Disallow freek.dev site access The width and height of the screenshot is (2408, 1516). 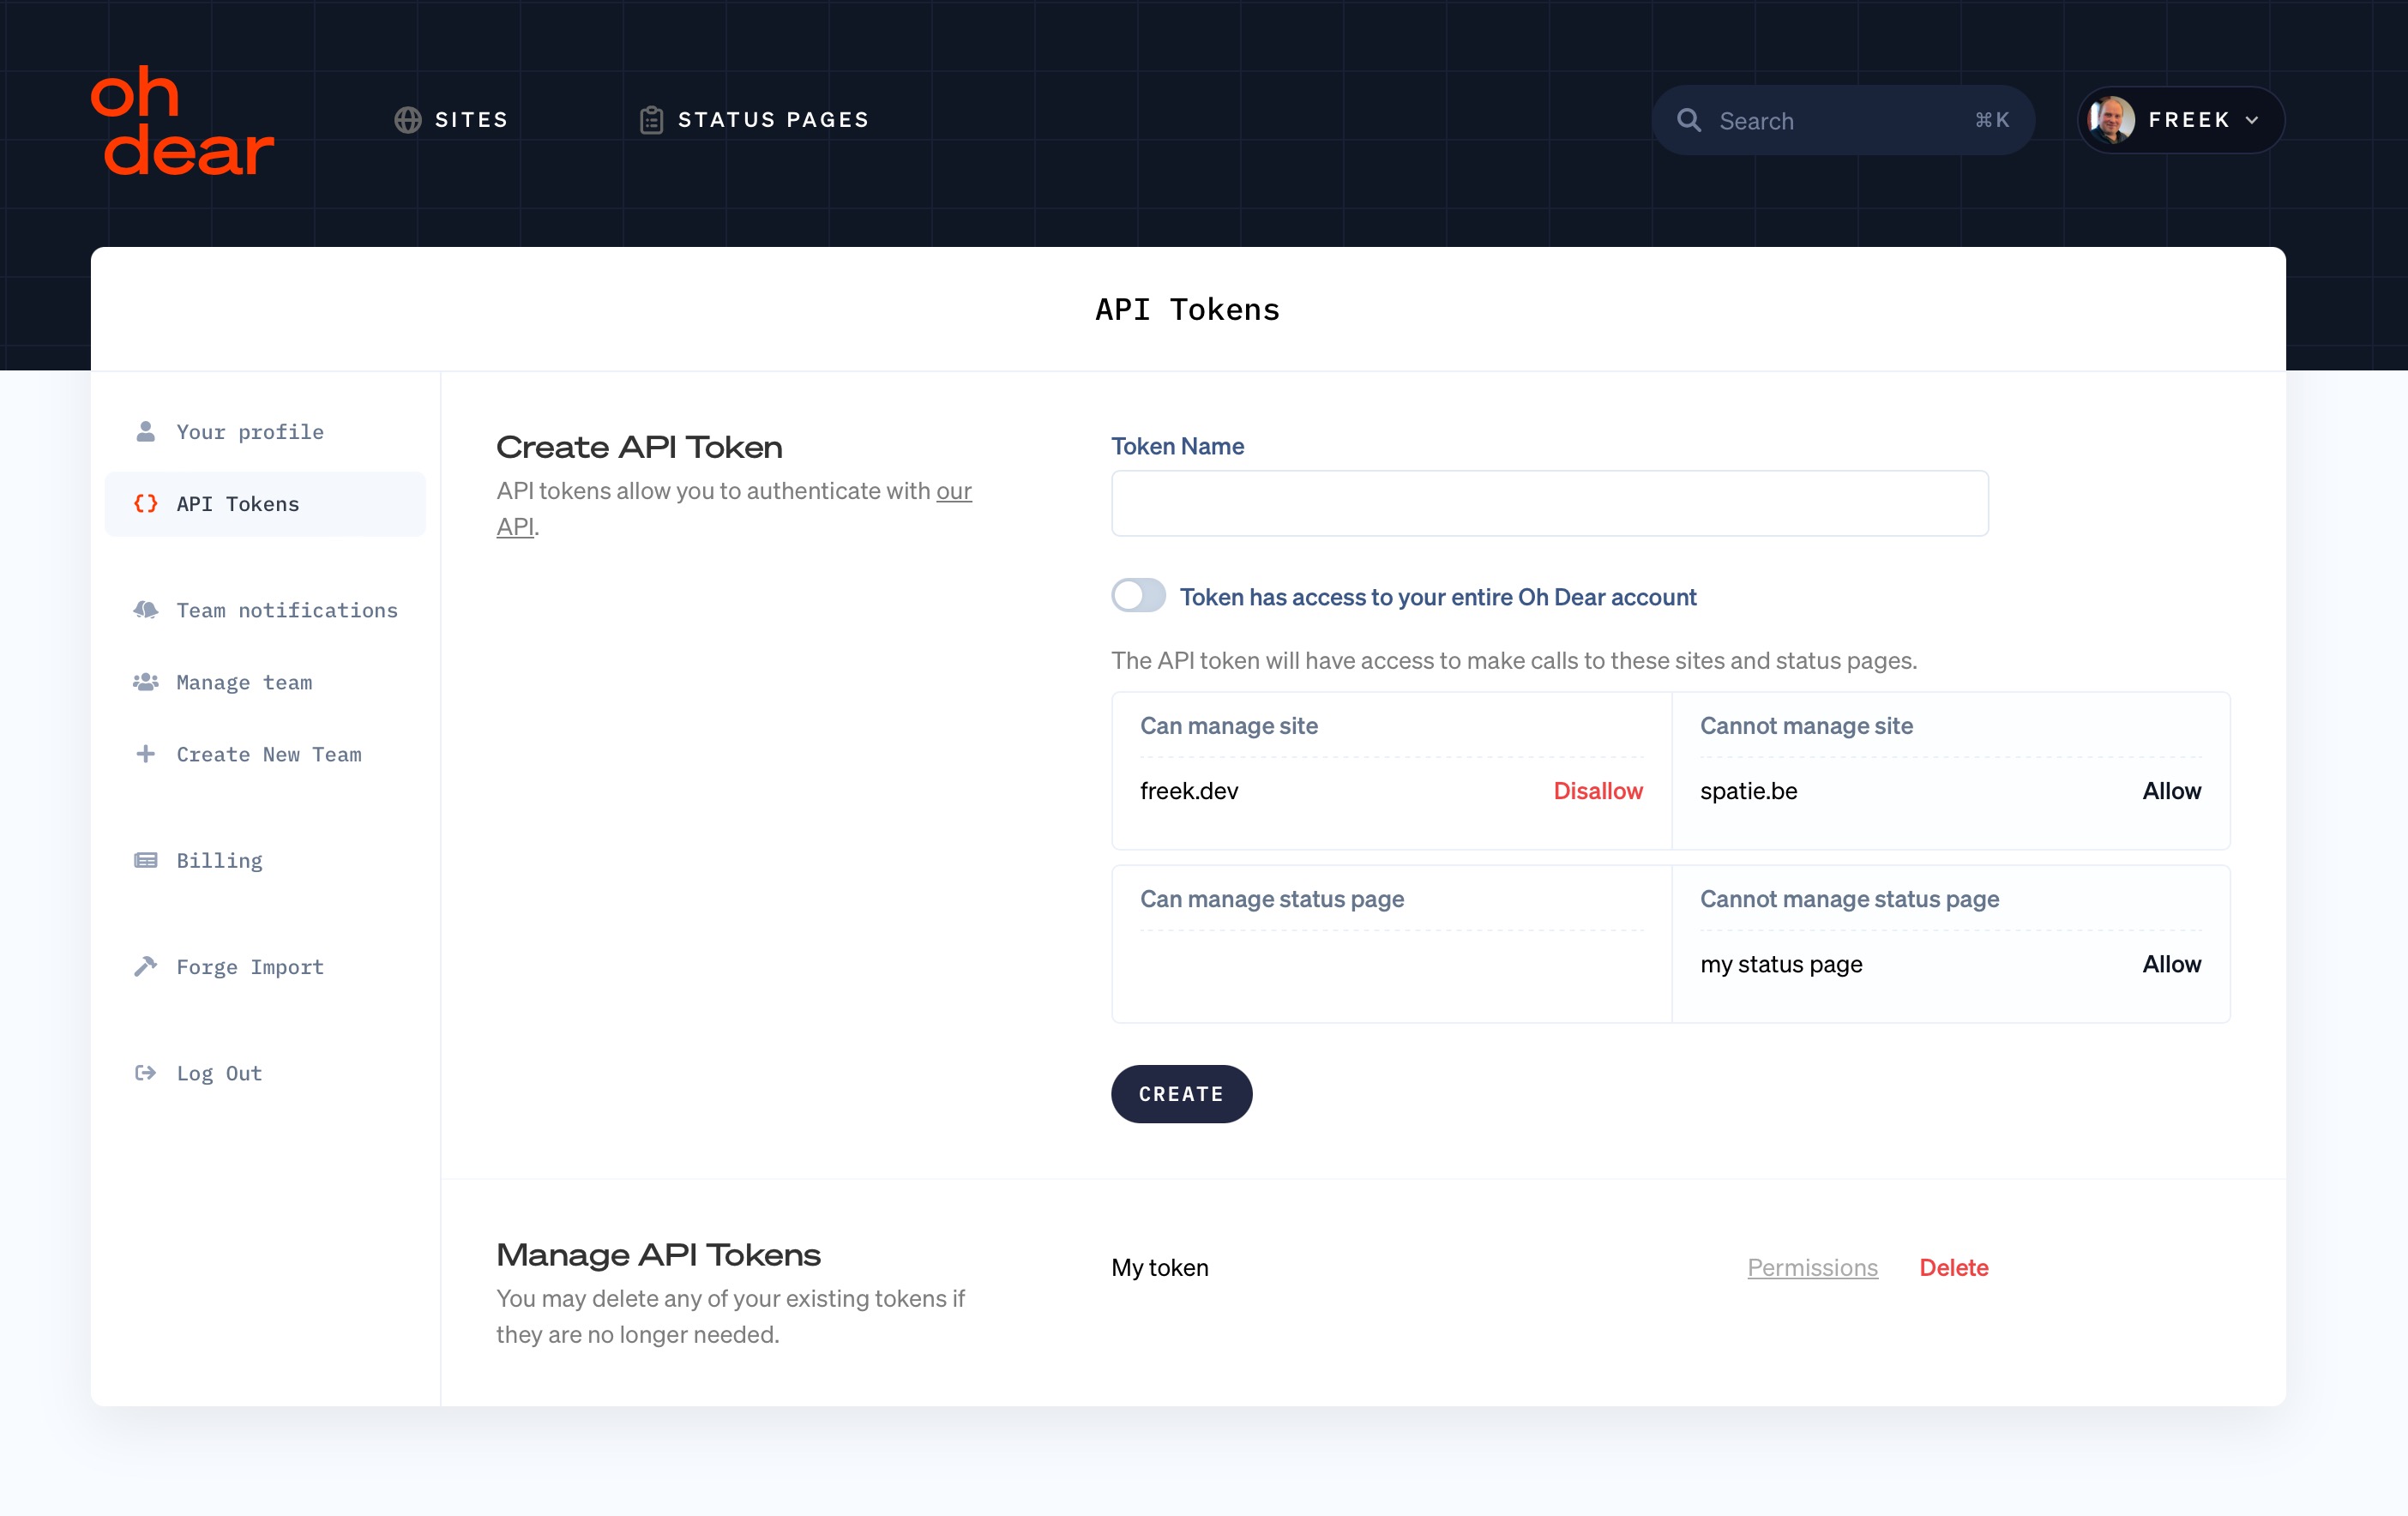click(1597, 790)
